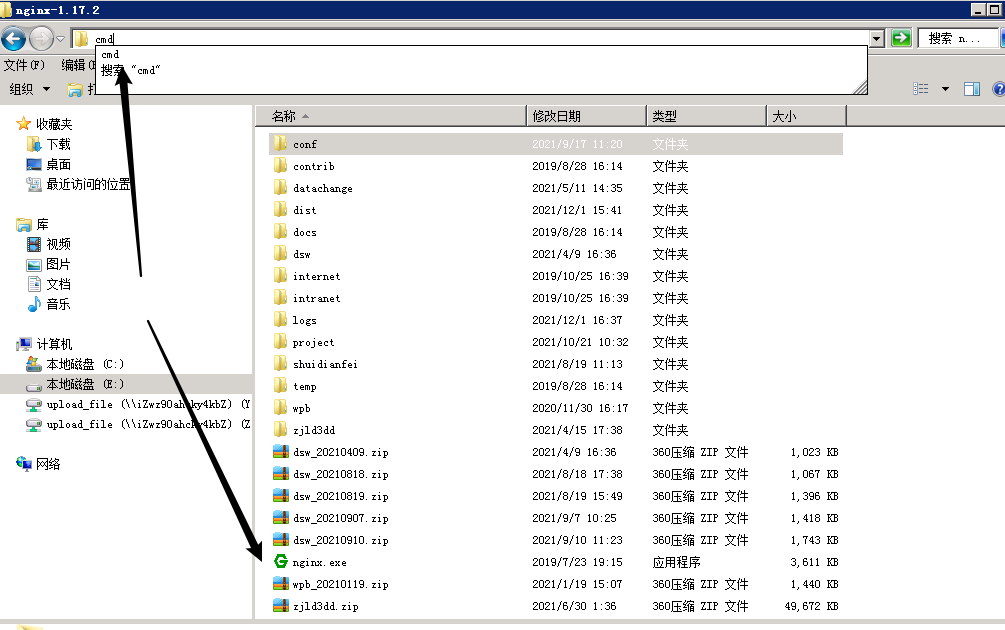The image size is (1005, 630).
Task: Select 计算机 in the navigation pane
Action: pos(45,344)
